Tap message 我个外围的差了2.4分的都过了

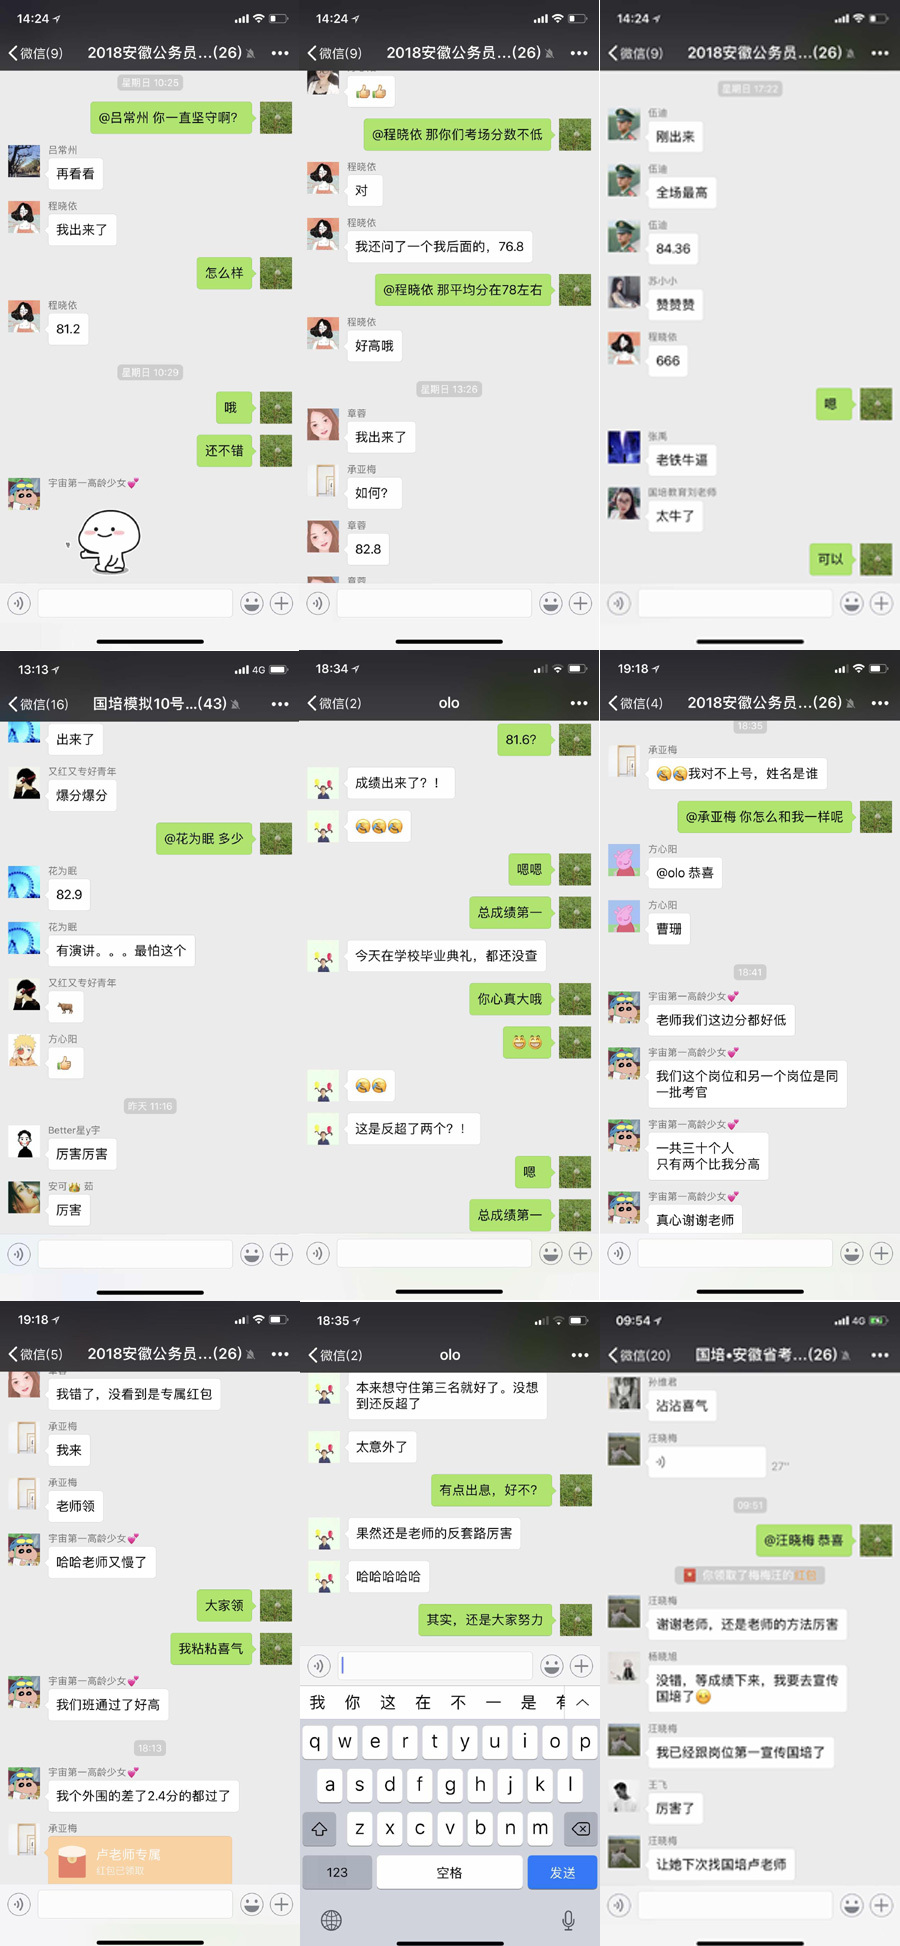tap(143, 1796)
